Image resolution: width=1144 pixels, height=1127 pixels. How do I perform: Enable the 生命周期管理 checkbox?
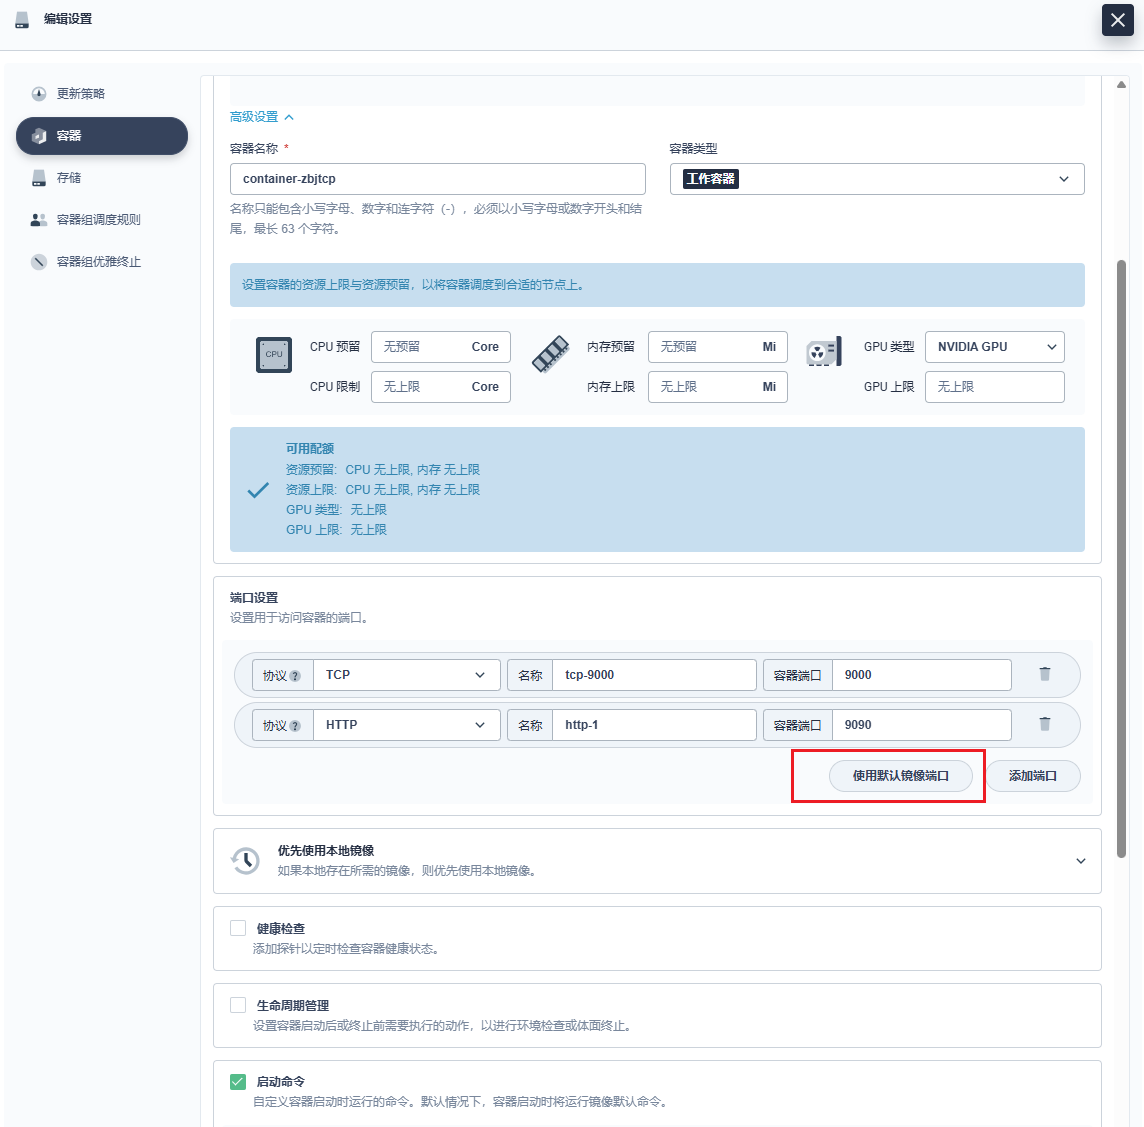click(x=238, y=1004)
